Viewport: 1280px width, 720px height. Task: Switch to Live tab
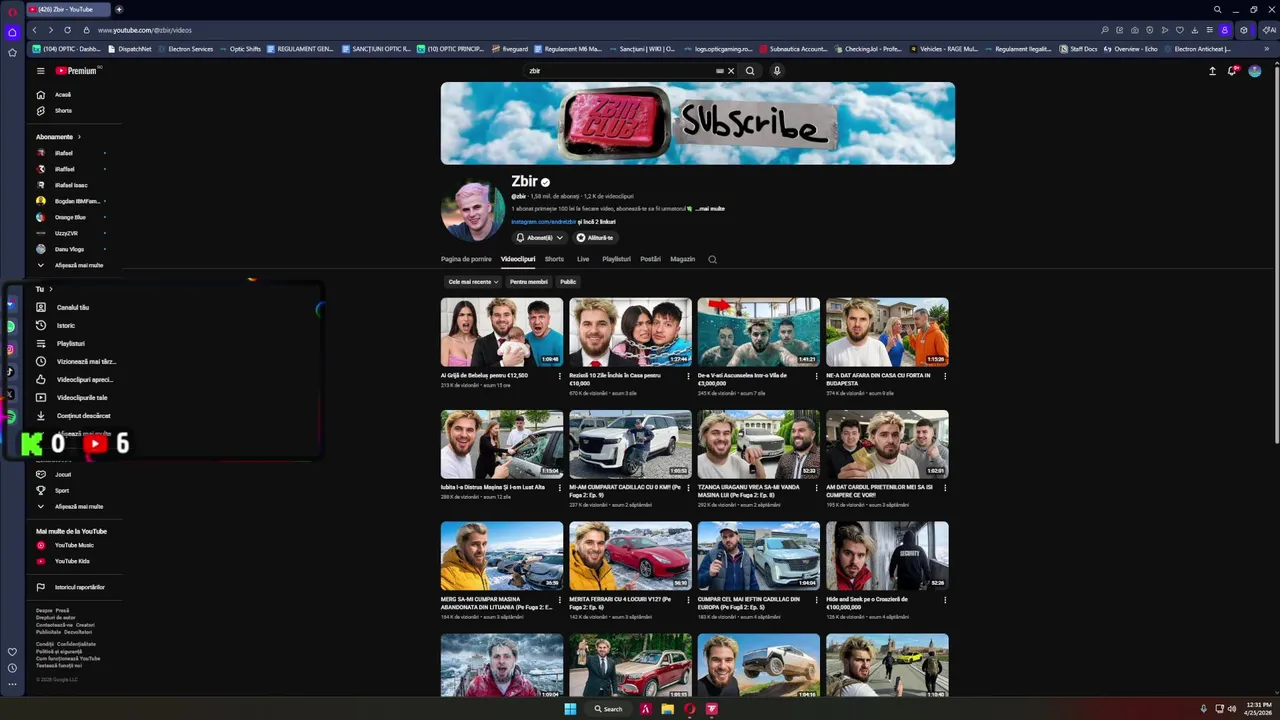click(x=583, y=259)
